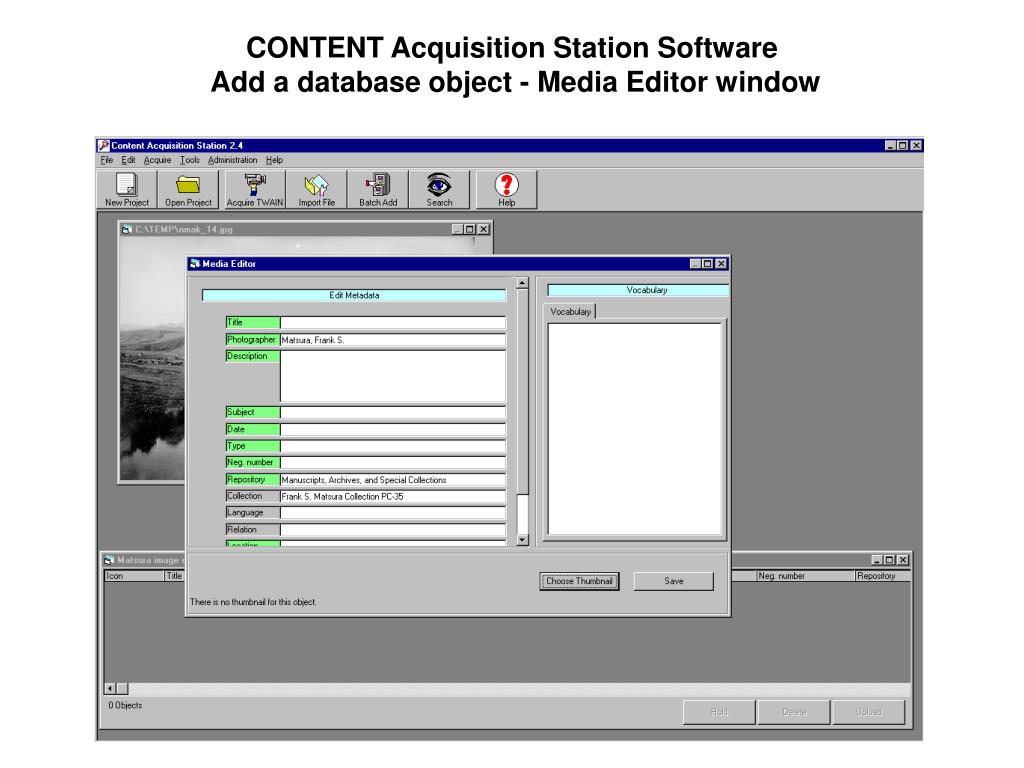1024x768 pixels.
Task: Click the green Subject field label
Action: pyautogui.click(x=253, y=412)
